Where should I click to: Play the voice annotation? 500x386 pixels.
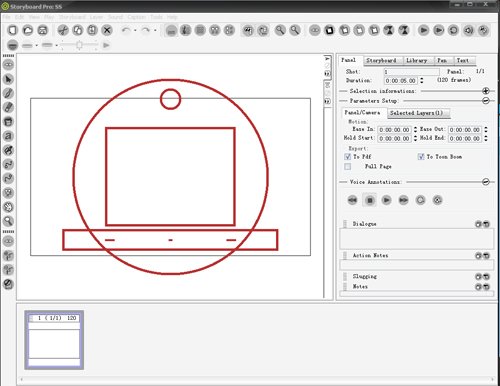[x=386, y=200]
